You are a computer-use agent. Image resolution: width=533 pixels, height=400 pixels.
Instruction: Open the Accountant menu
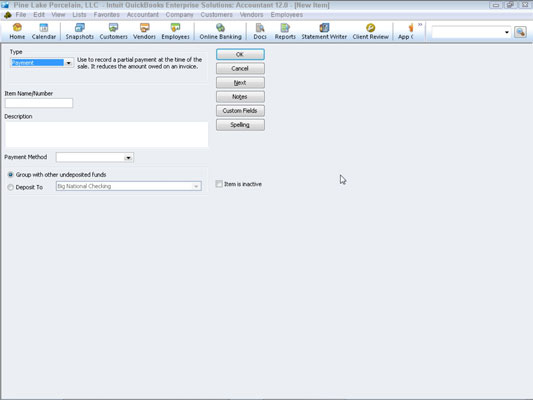point(142,15)
